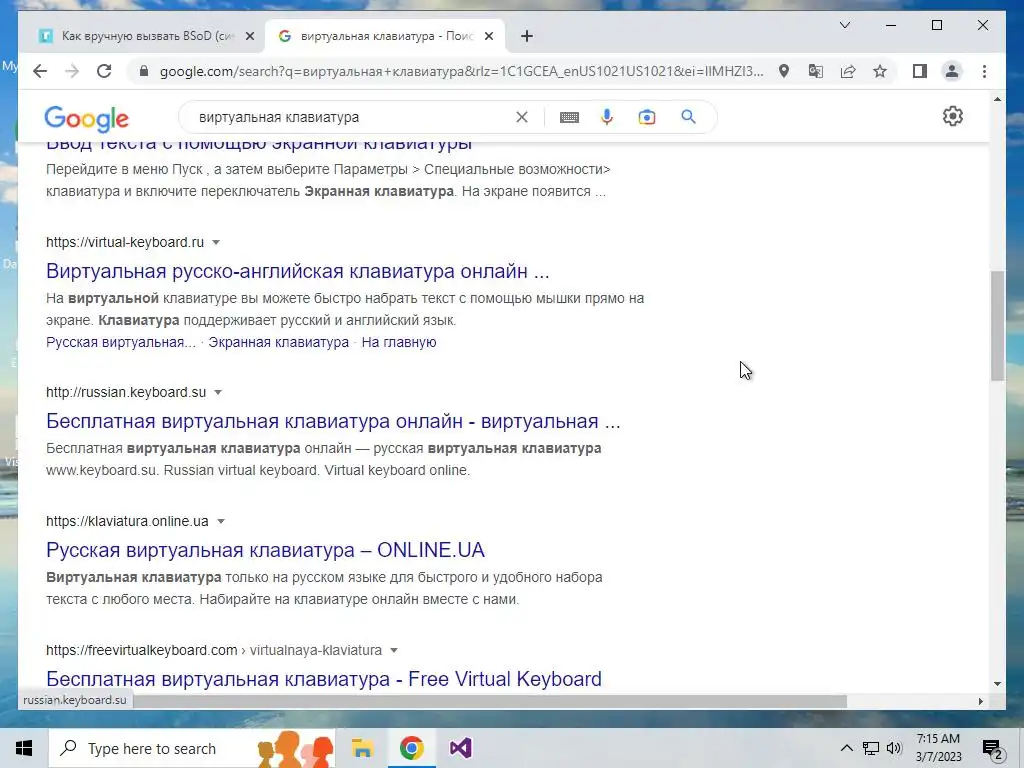Click horizontal scrollbar right arrow
This screenshot has height=768, width=1024.
[x=980, y=701]
